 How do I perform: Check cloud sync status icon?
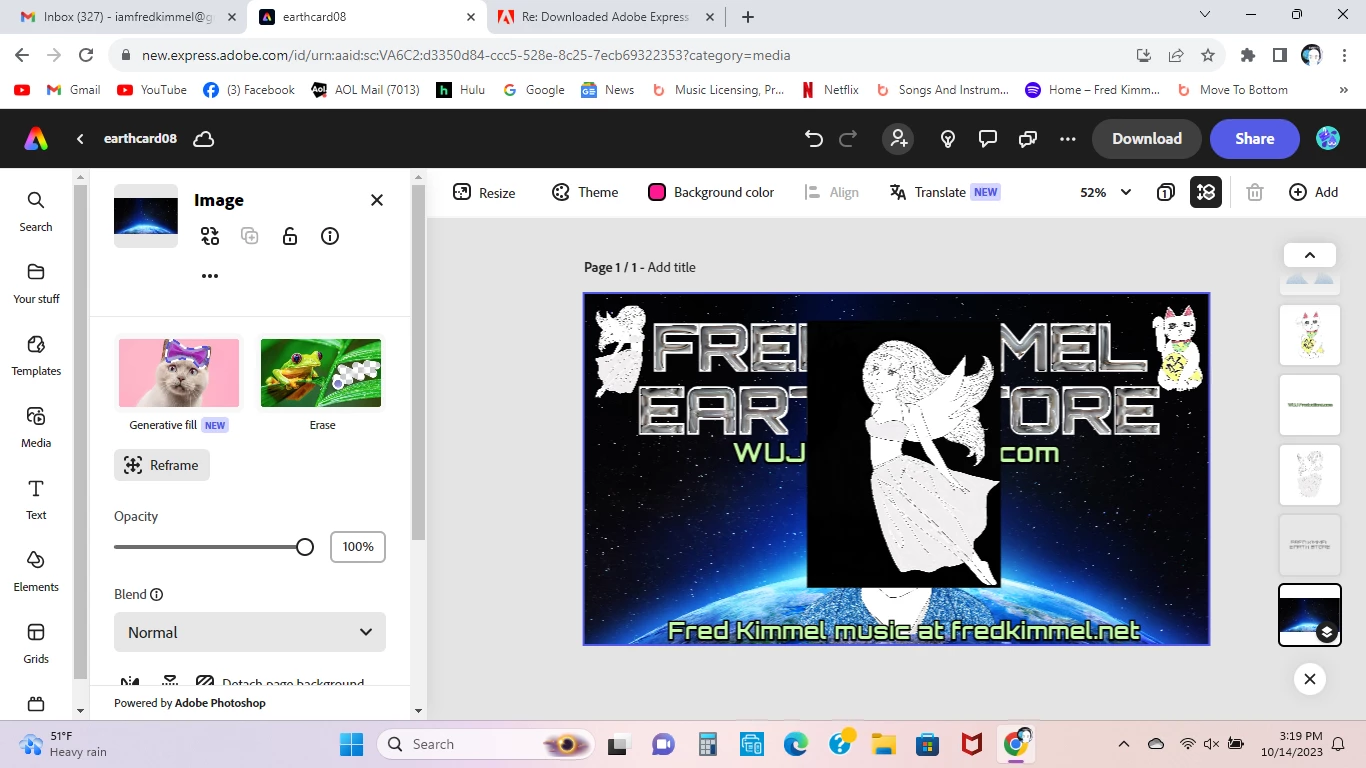point(204,139)
